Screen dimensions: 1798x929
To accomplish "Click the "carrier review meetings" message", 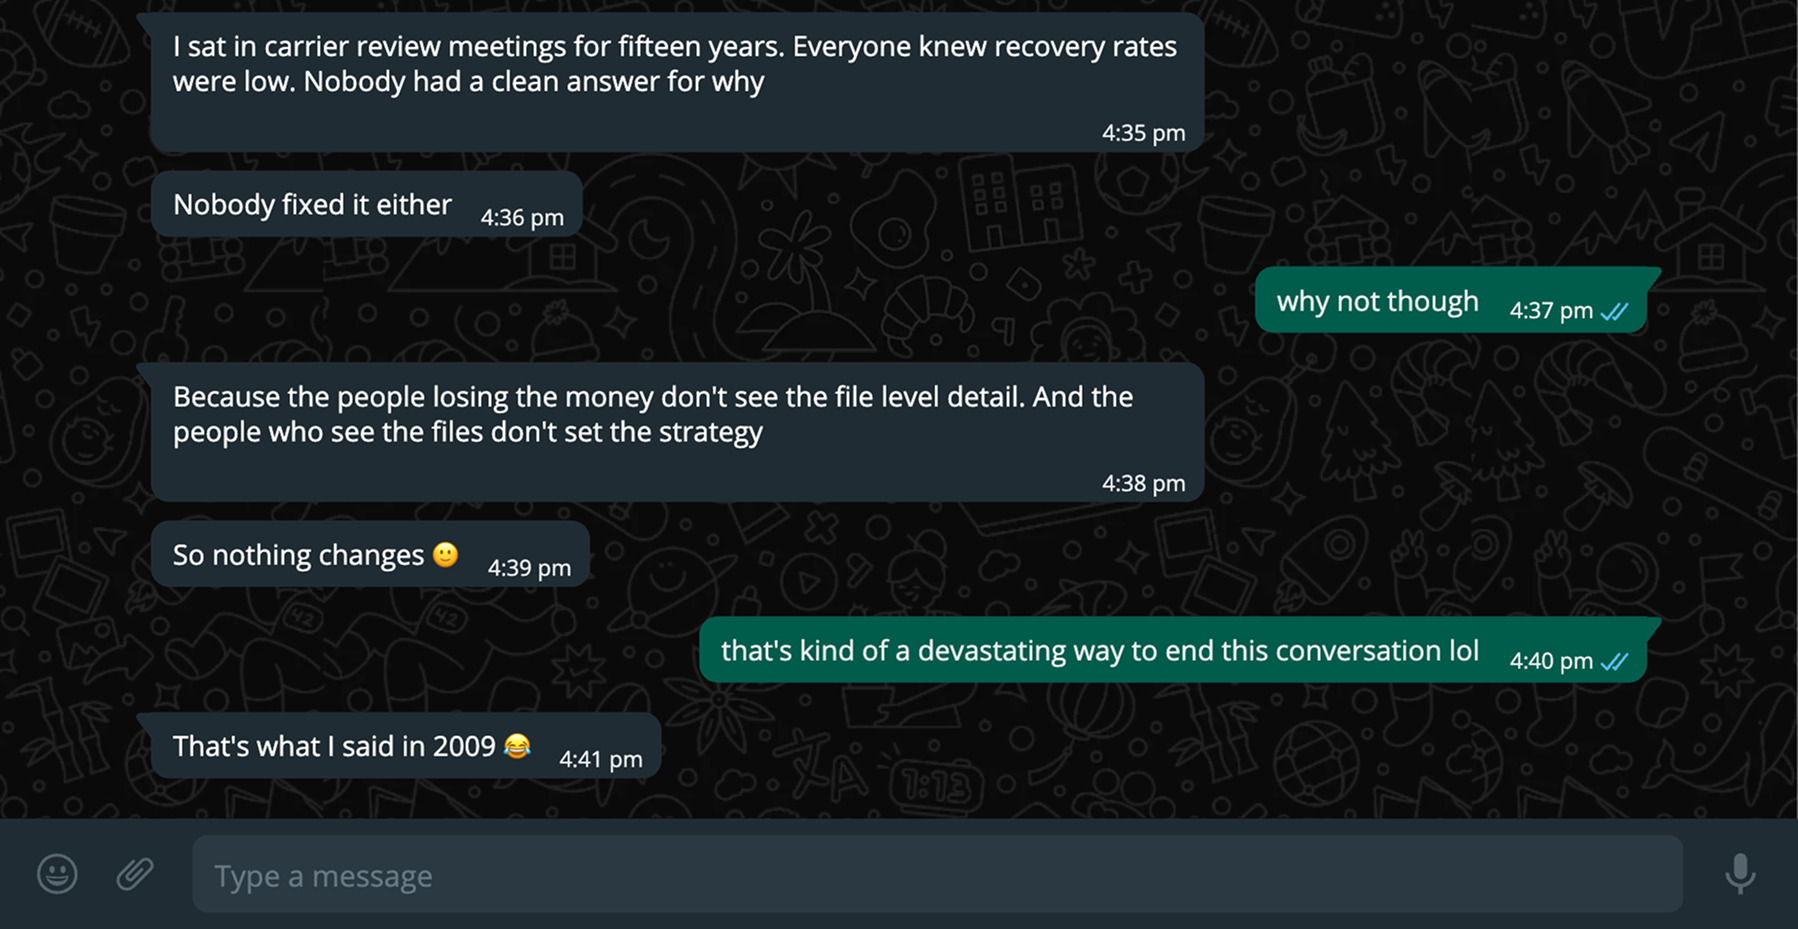I will [x=674, y=64].
